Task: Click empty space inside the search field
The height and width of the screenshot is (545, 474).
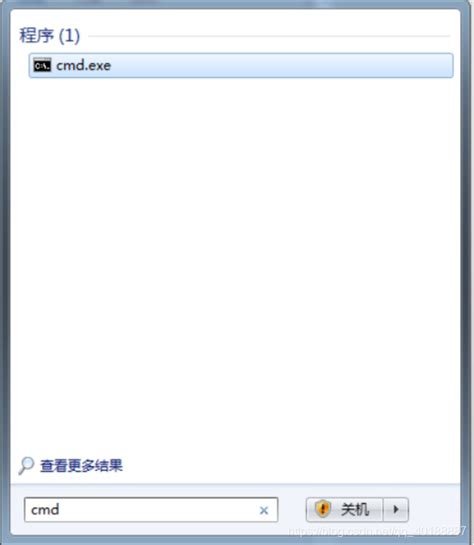Action: (156, 510)
